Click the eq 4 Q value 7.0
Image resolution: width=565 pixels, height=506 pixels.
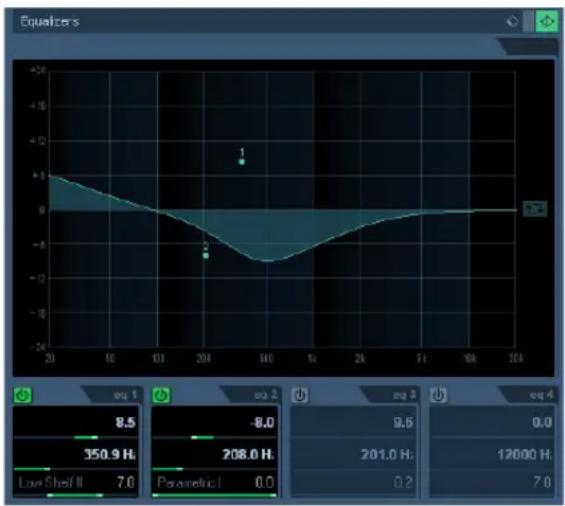tap(542, 483)
